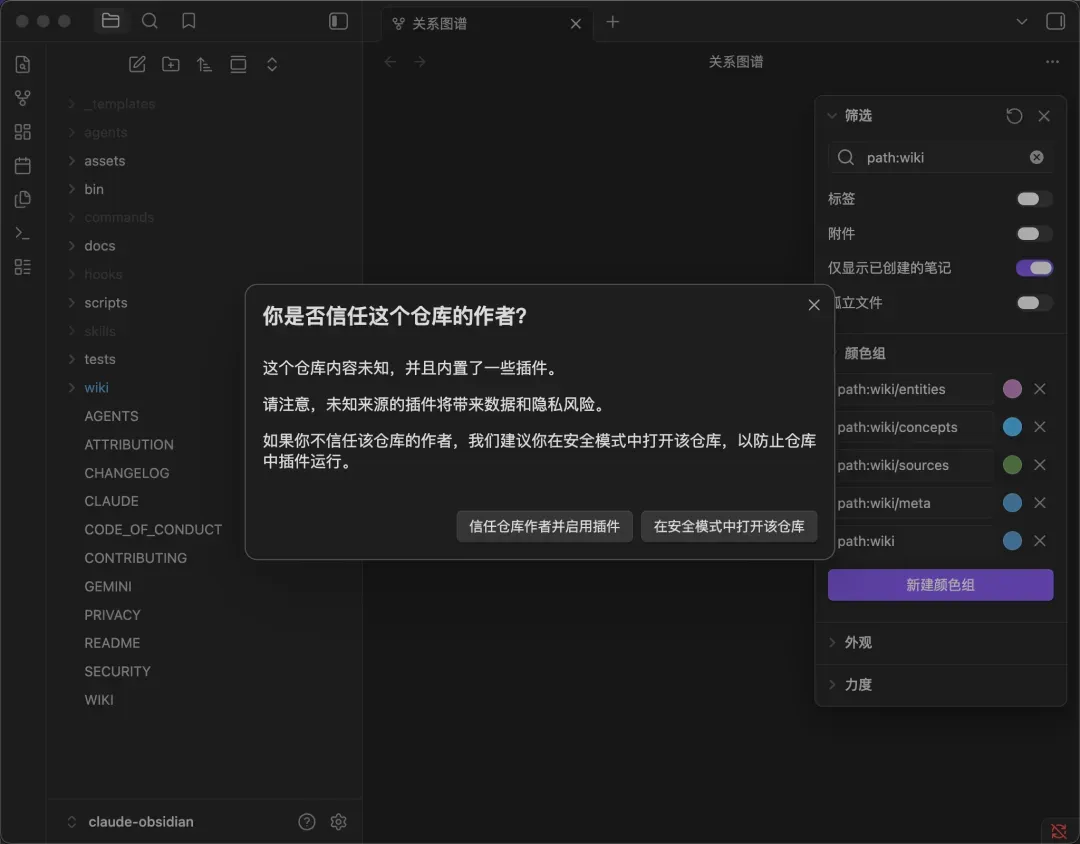
Task: Open the bookmarks icon
Action: point(188,21)
